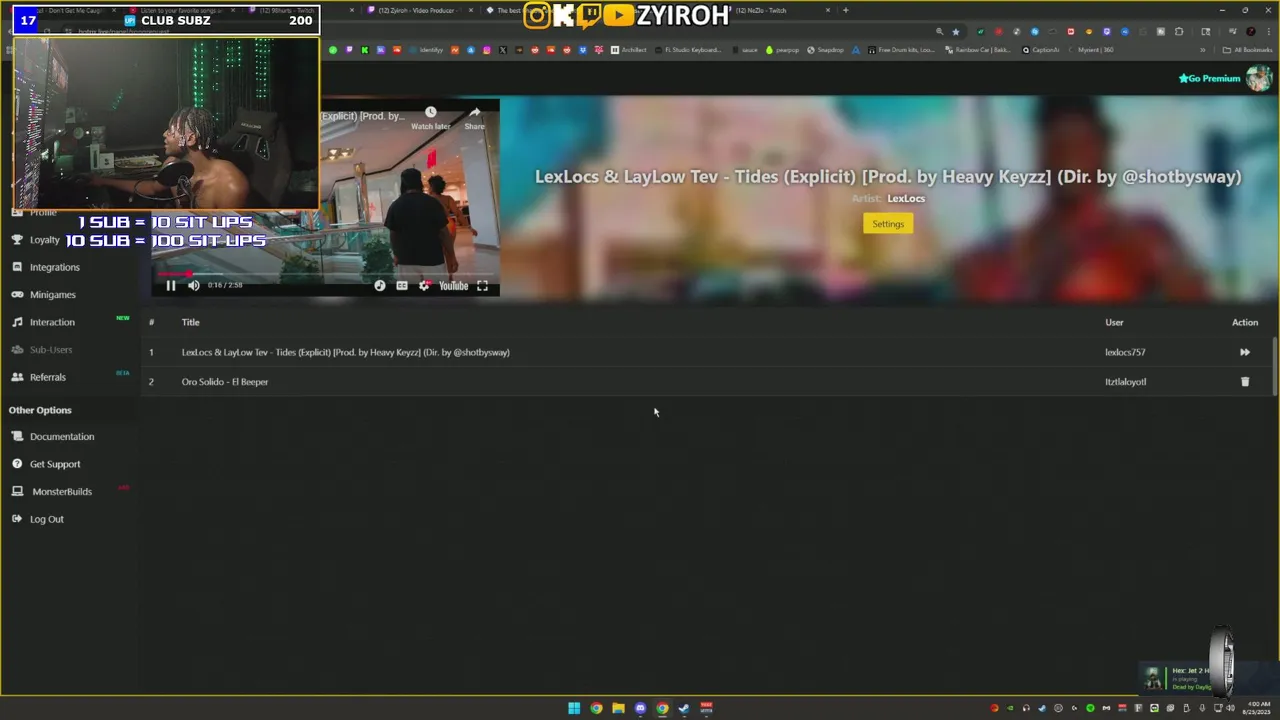Screen dimensions: 1280x720
Task: Select the Oro Solido - El Beeper title
Action: [x=225, y=382]
